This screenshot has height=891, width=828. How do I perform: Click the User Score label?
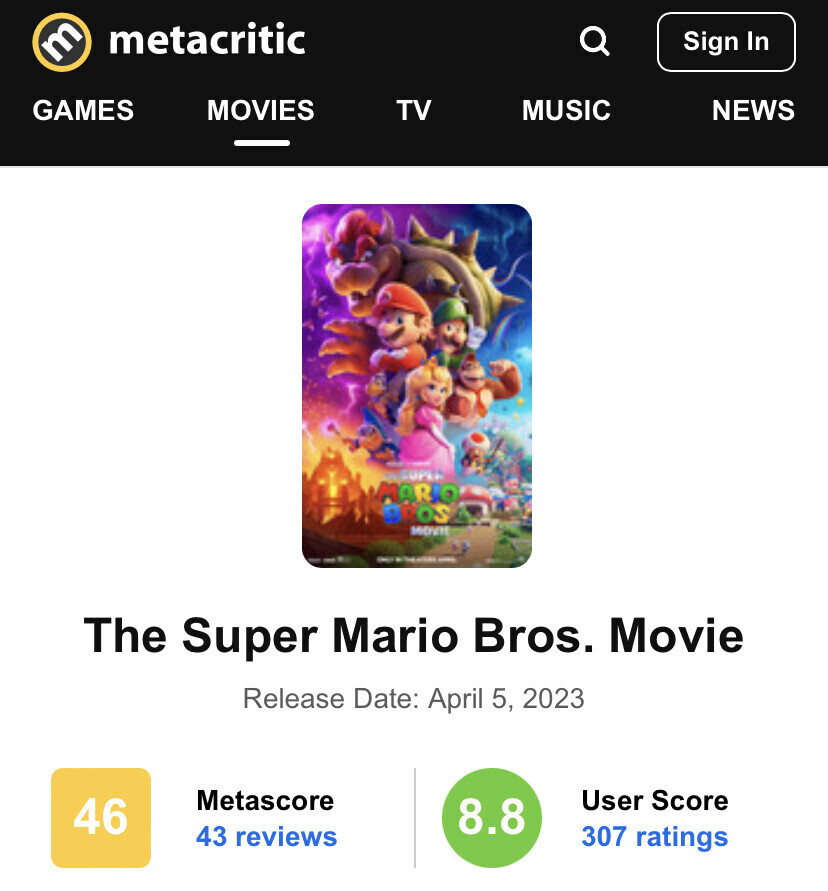(654, 800)
